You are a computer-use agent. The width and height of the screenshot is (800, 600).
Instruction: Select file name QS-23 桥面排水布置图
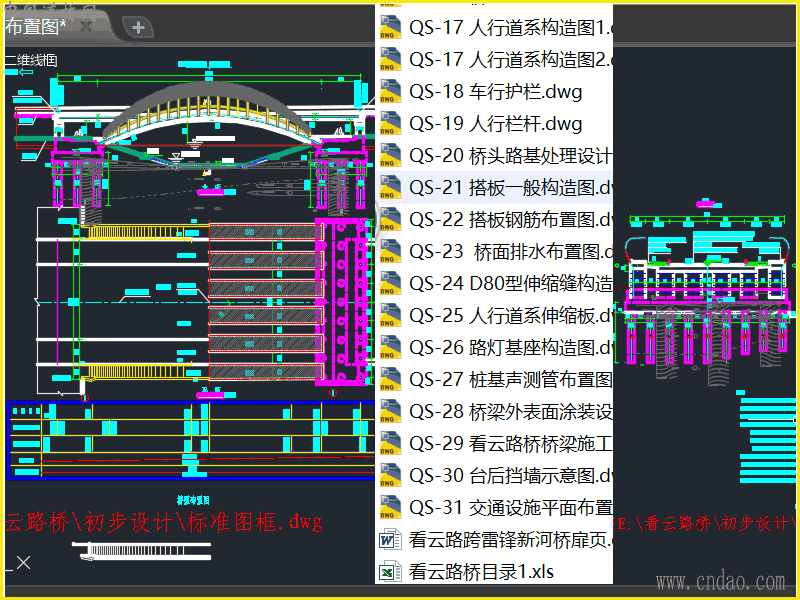511,252
